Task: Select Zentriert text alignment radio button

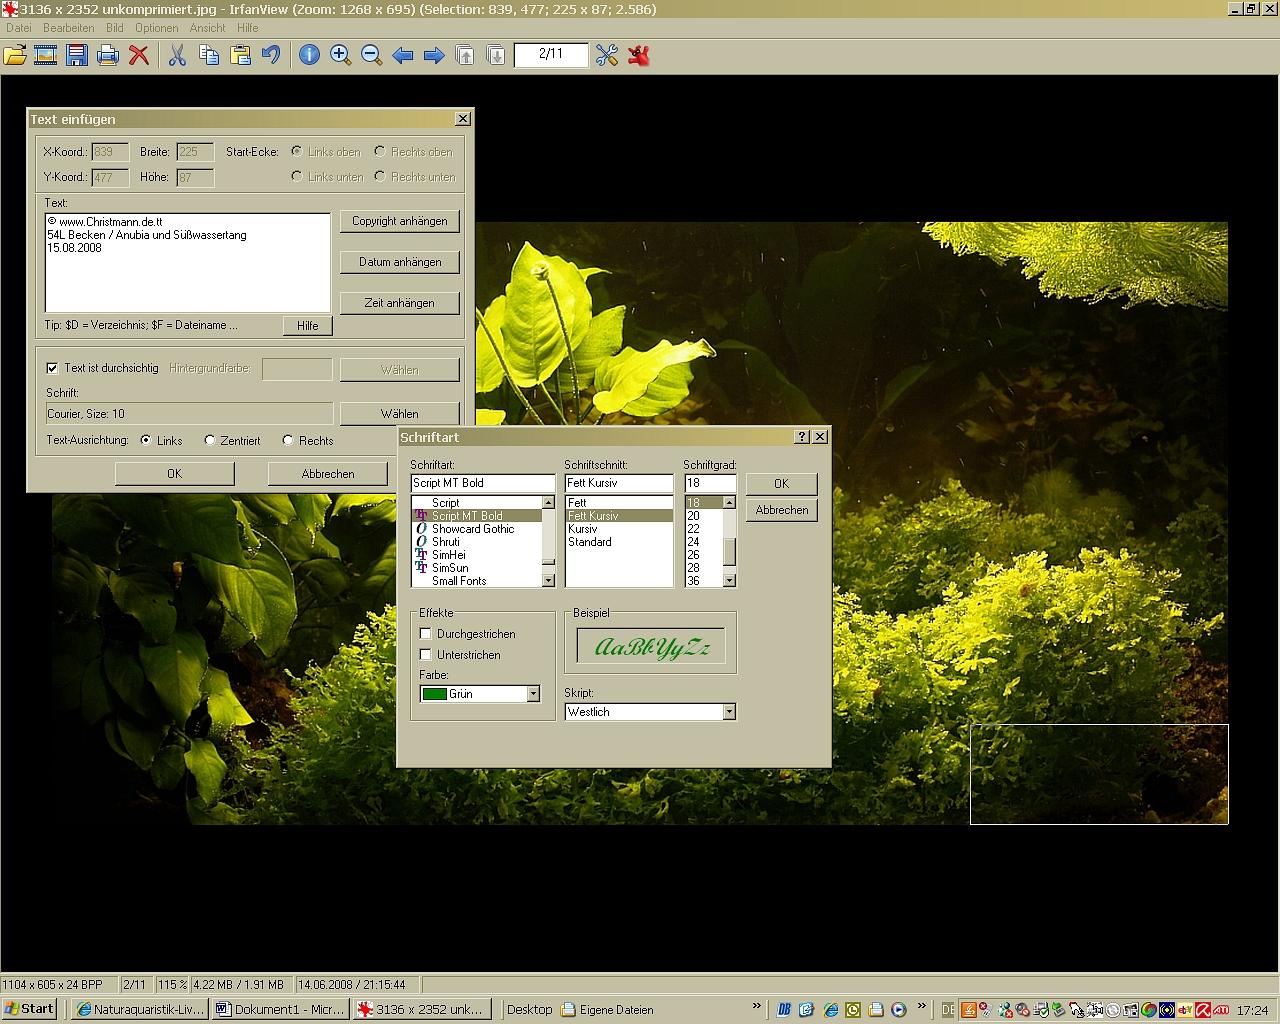Action: [210, 440]
